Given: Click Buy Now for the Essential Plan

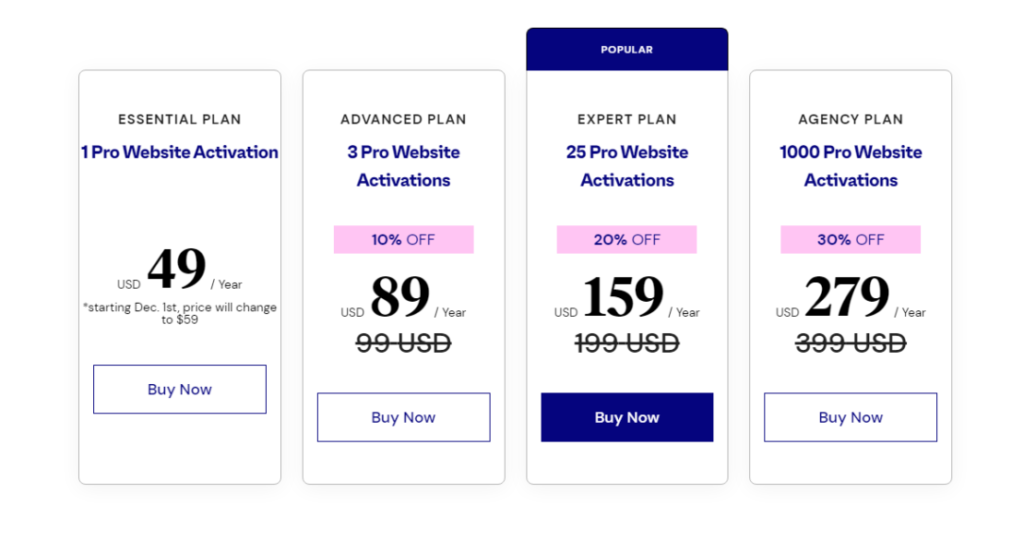Looking at the screenshot, I should [x=180, y=389].
